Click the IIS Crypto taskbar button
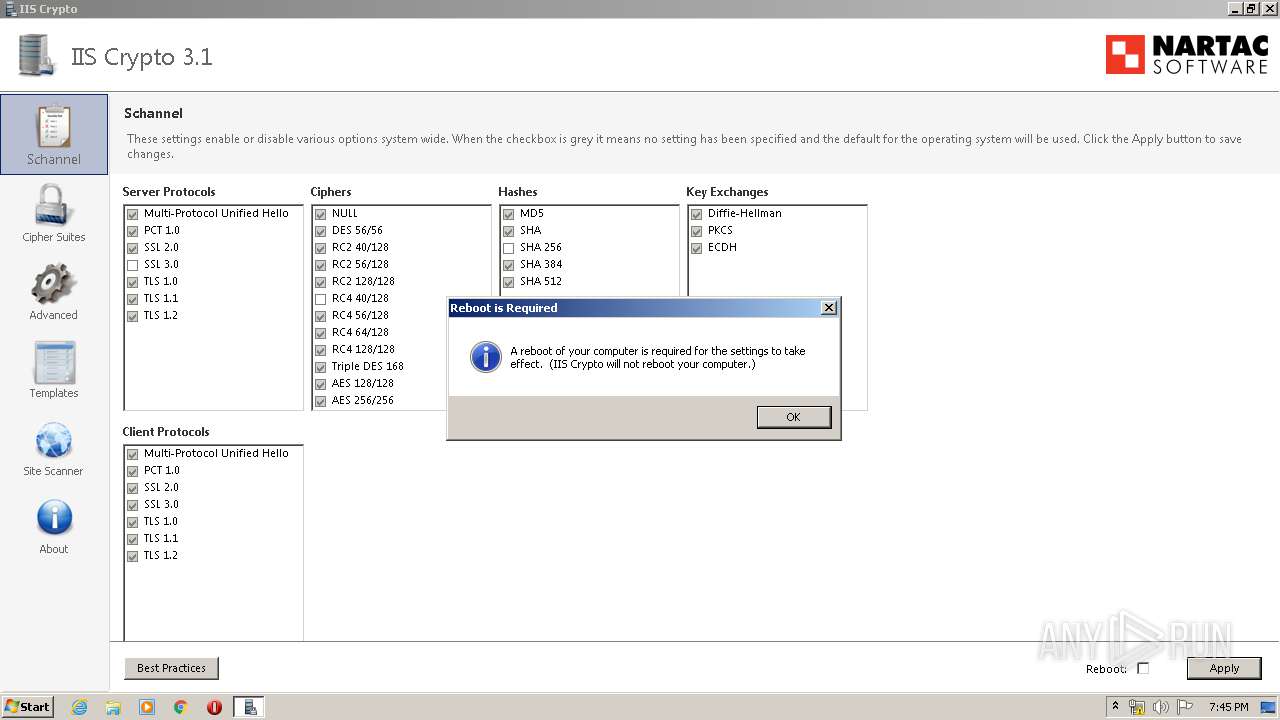The height and width of the screenshot is (720, 1280). click(x=250, y=707)
